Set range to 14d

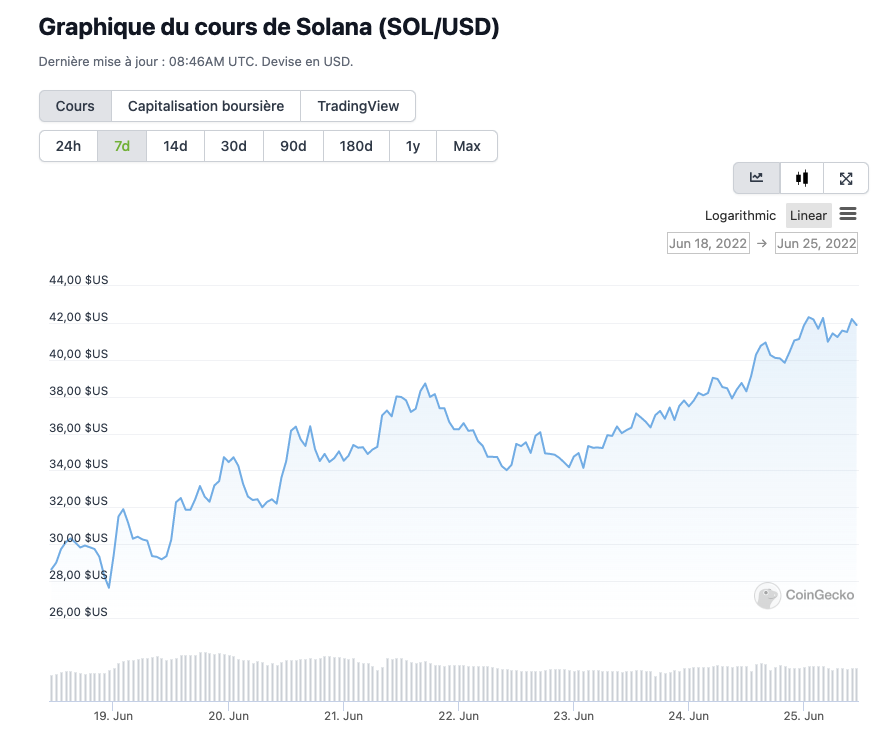coord(176,146)
